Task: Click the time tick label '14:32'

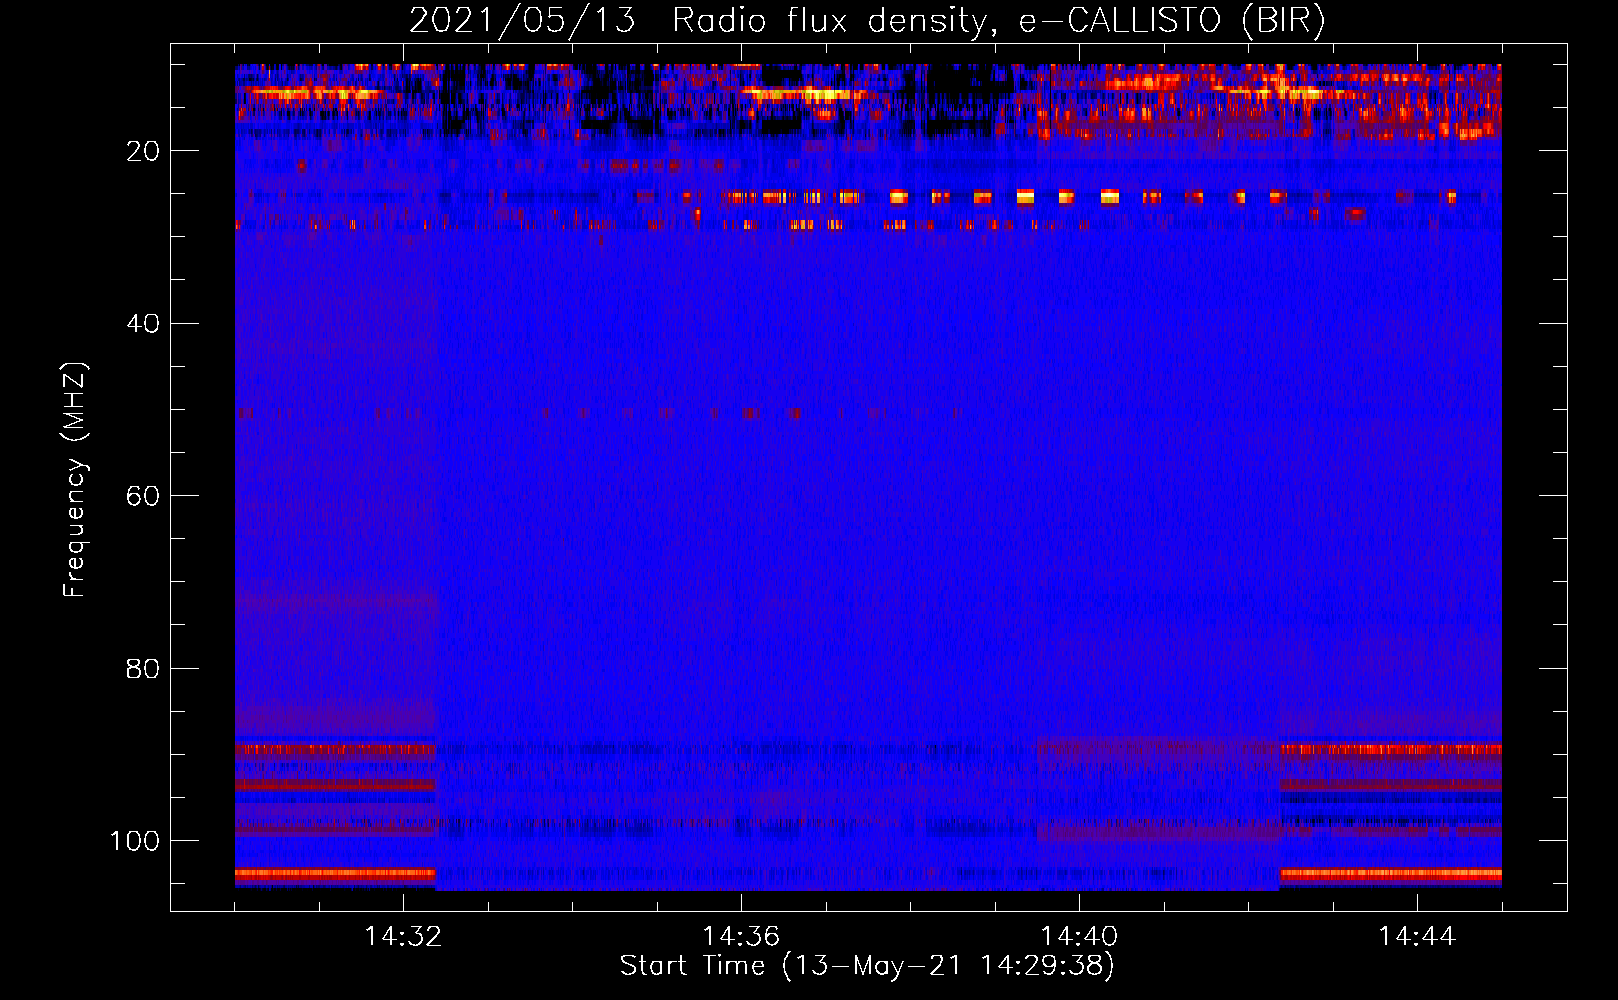Action: coord(403,937)
